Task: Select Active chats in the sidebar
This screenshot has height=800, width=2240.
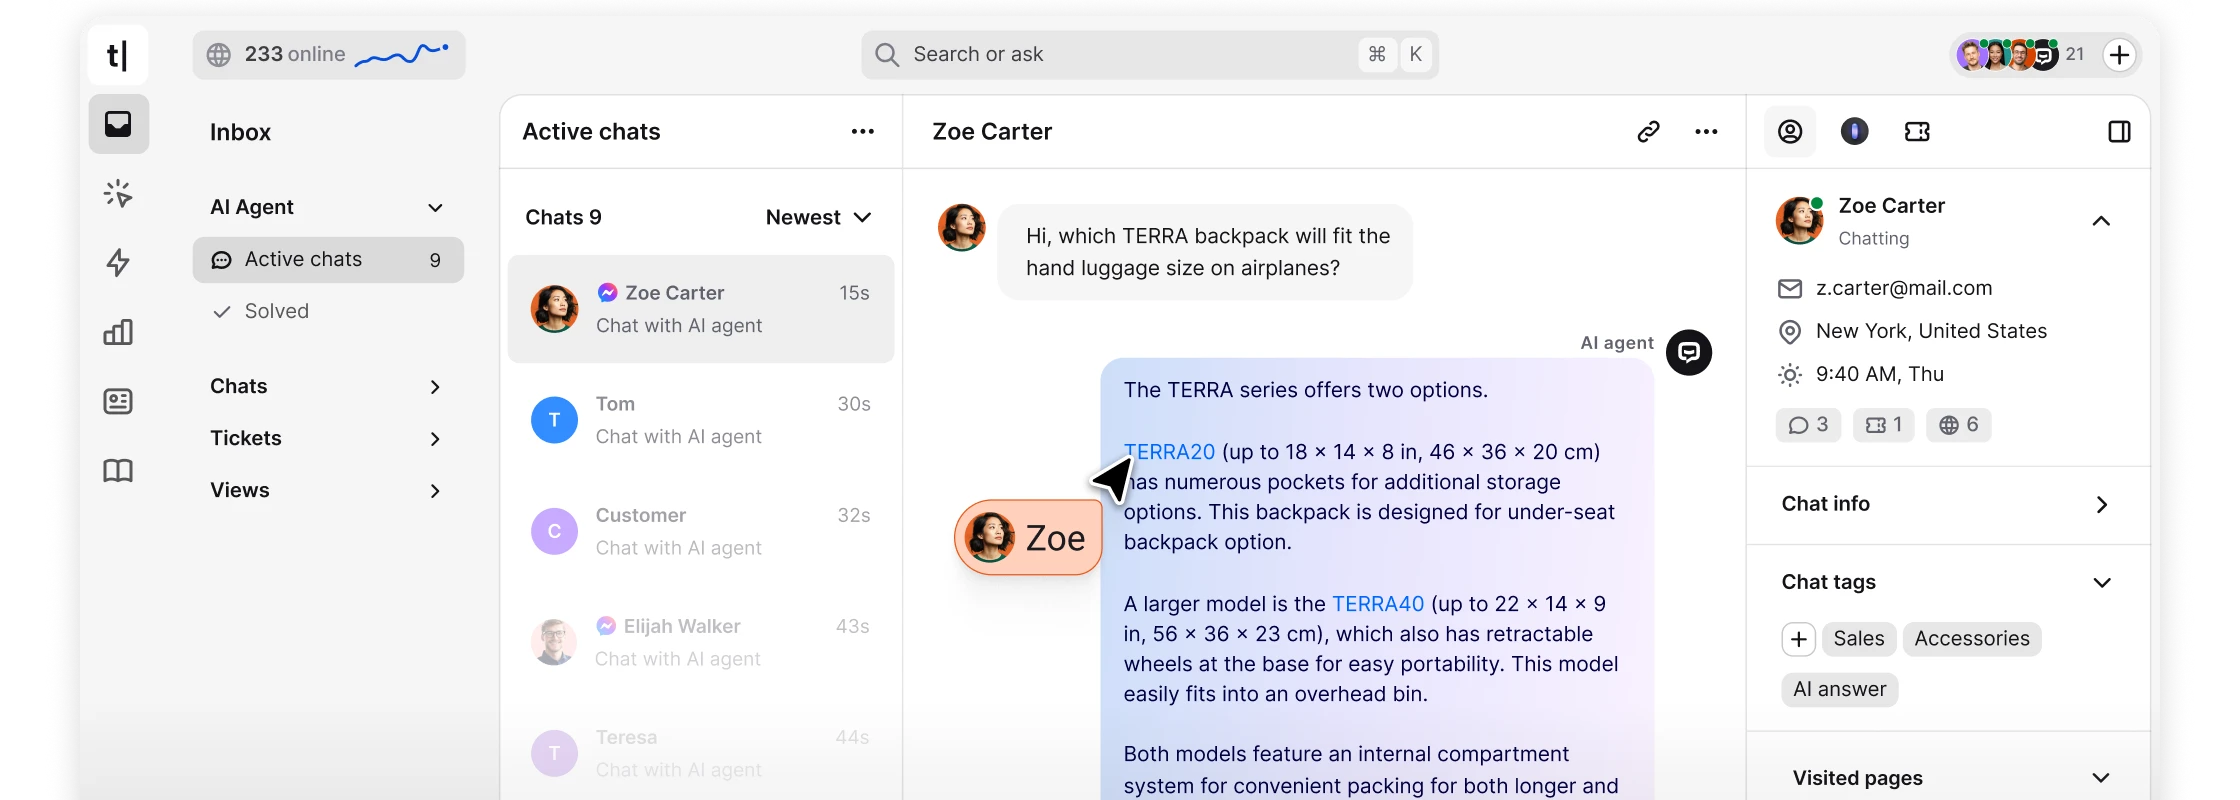Action: point(328,260)
